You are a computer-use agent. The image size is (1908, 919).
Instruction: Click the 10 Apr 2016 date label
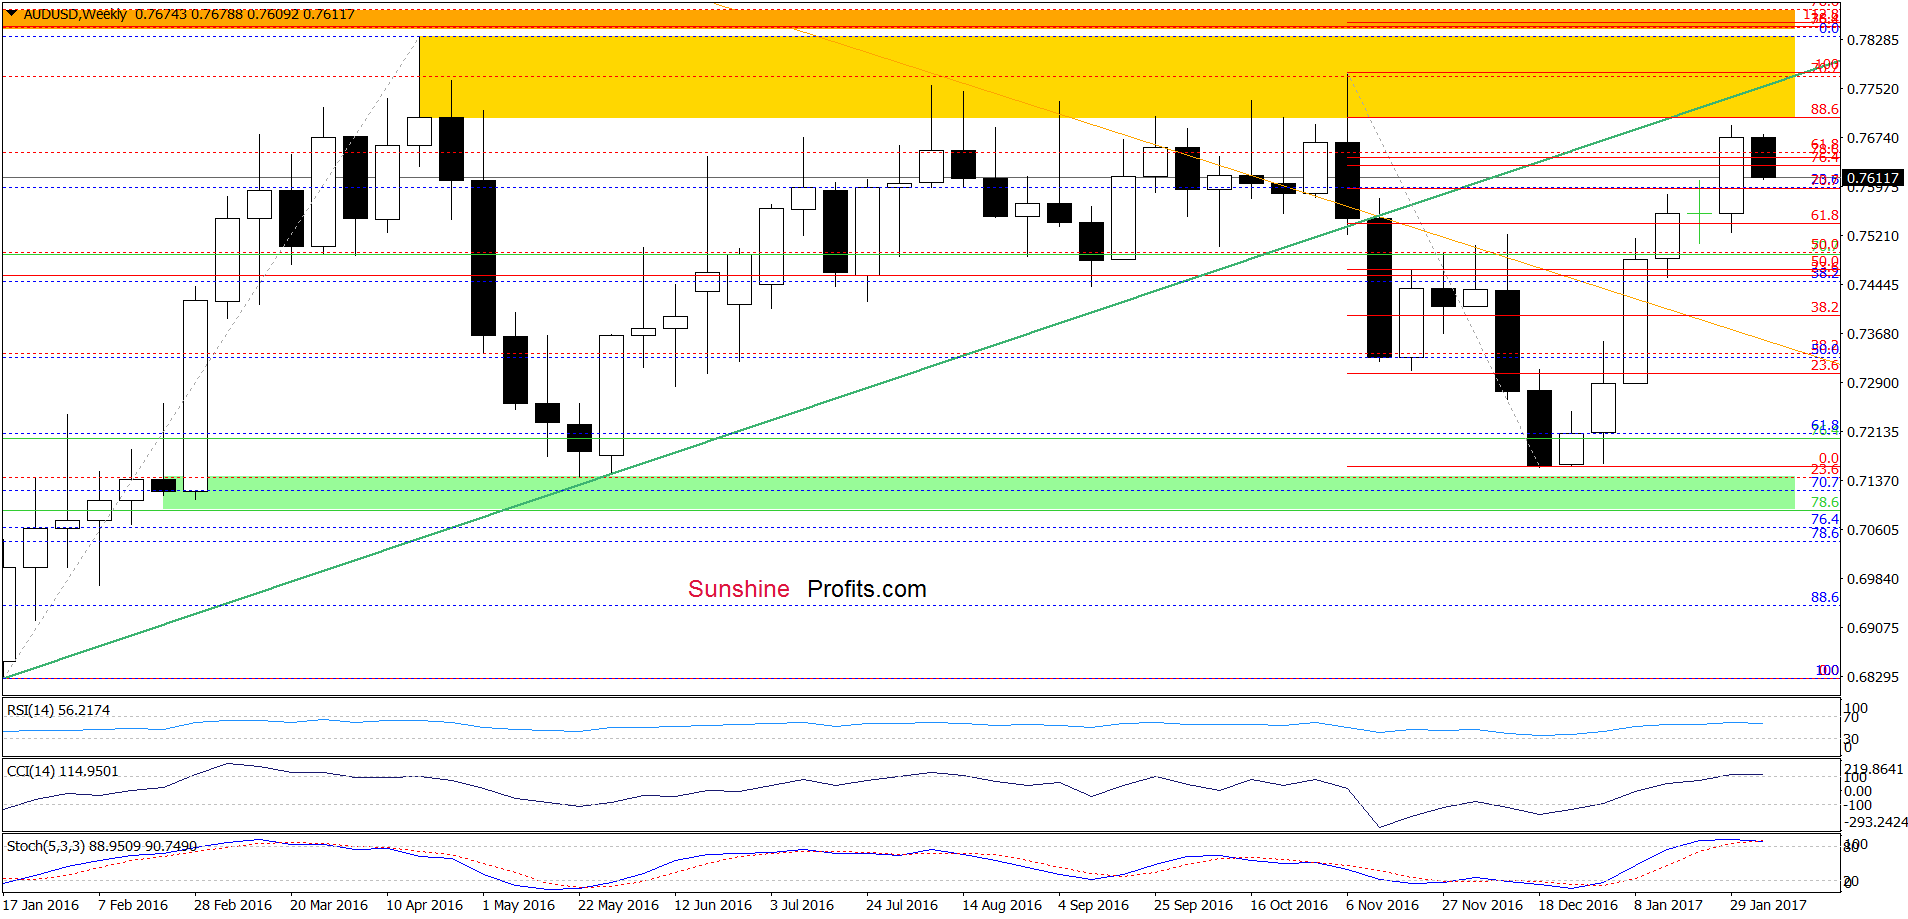[425, 905]
